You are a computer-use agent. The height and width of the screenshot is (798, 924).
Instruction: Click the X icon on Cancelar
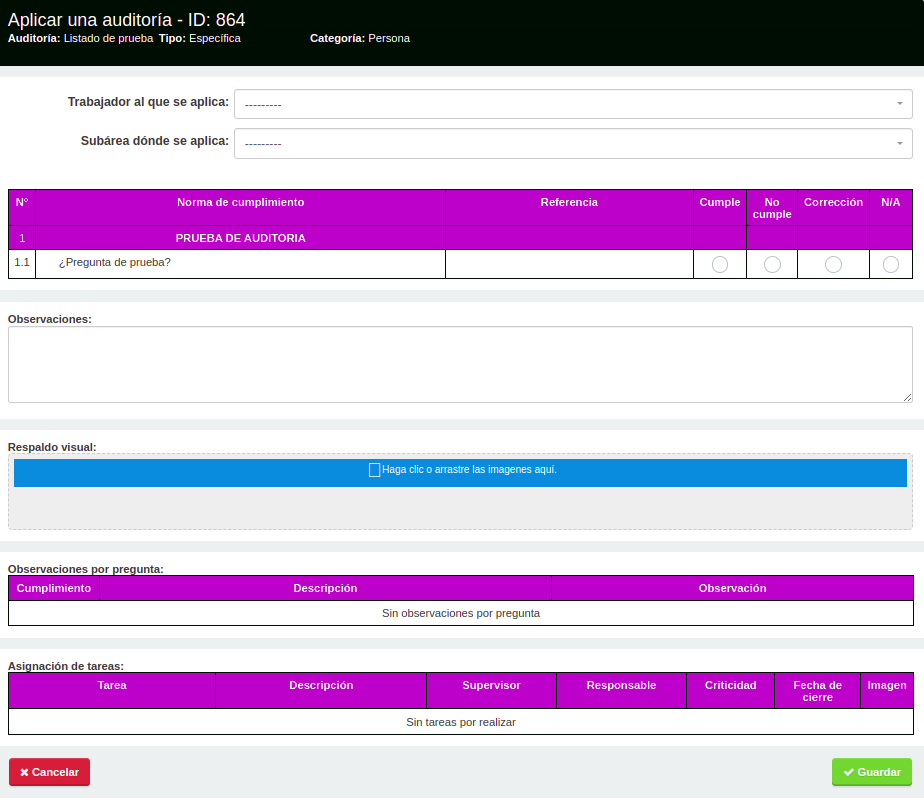tap(24, 773)
